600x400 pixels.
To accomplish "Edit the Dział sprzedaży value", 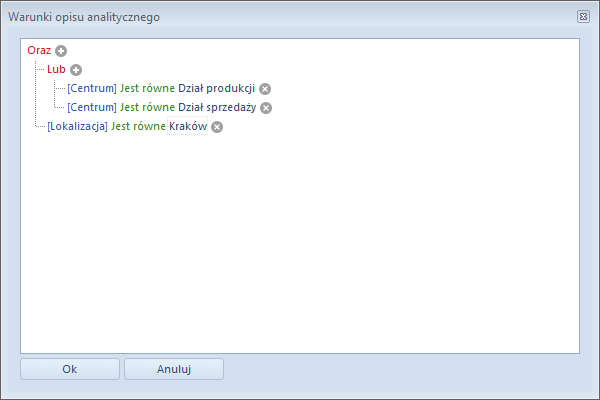I will 217,107.
